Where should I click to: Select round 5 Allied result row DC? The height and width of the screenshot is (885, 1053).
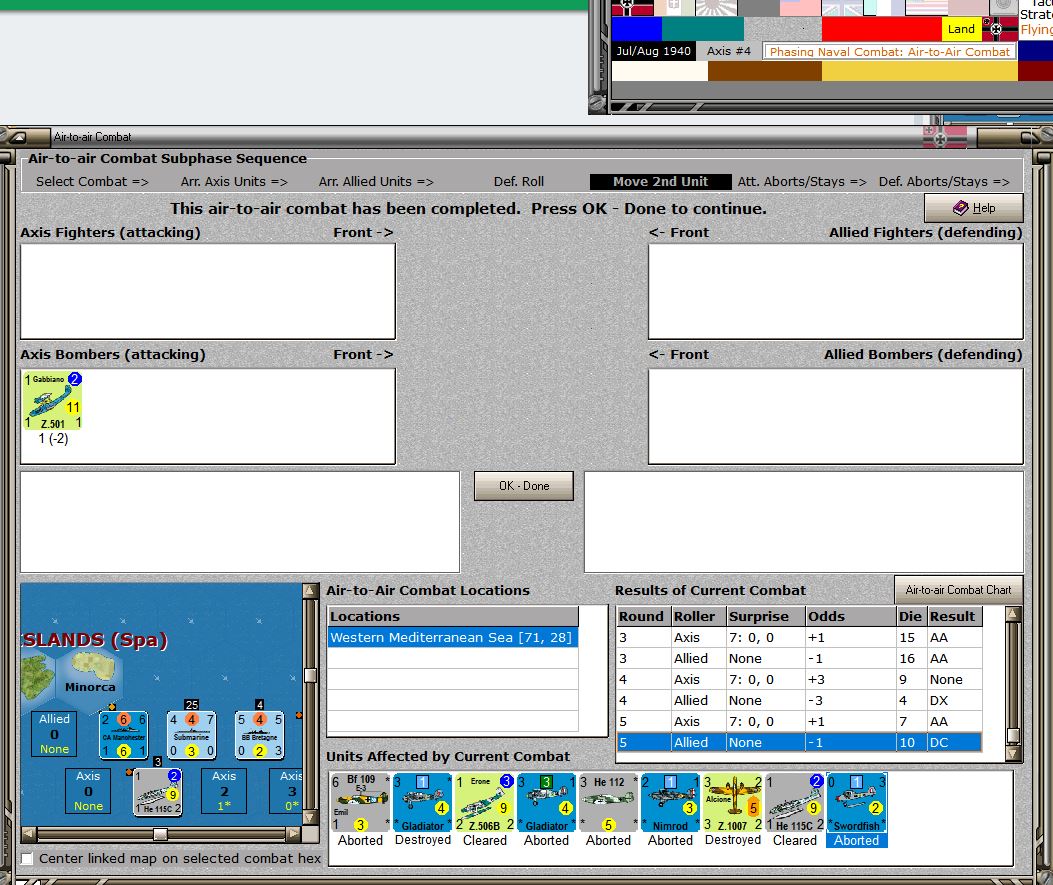[x=799, y=742]
